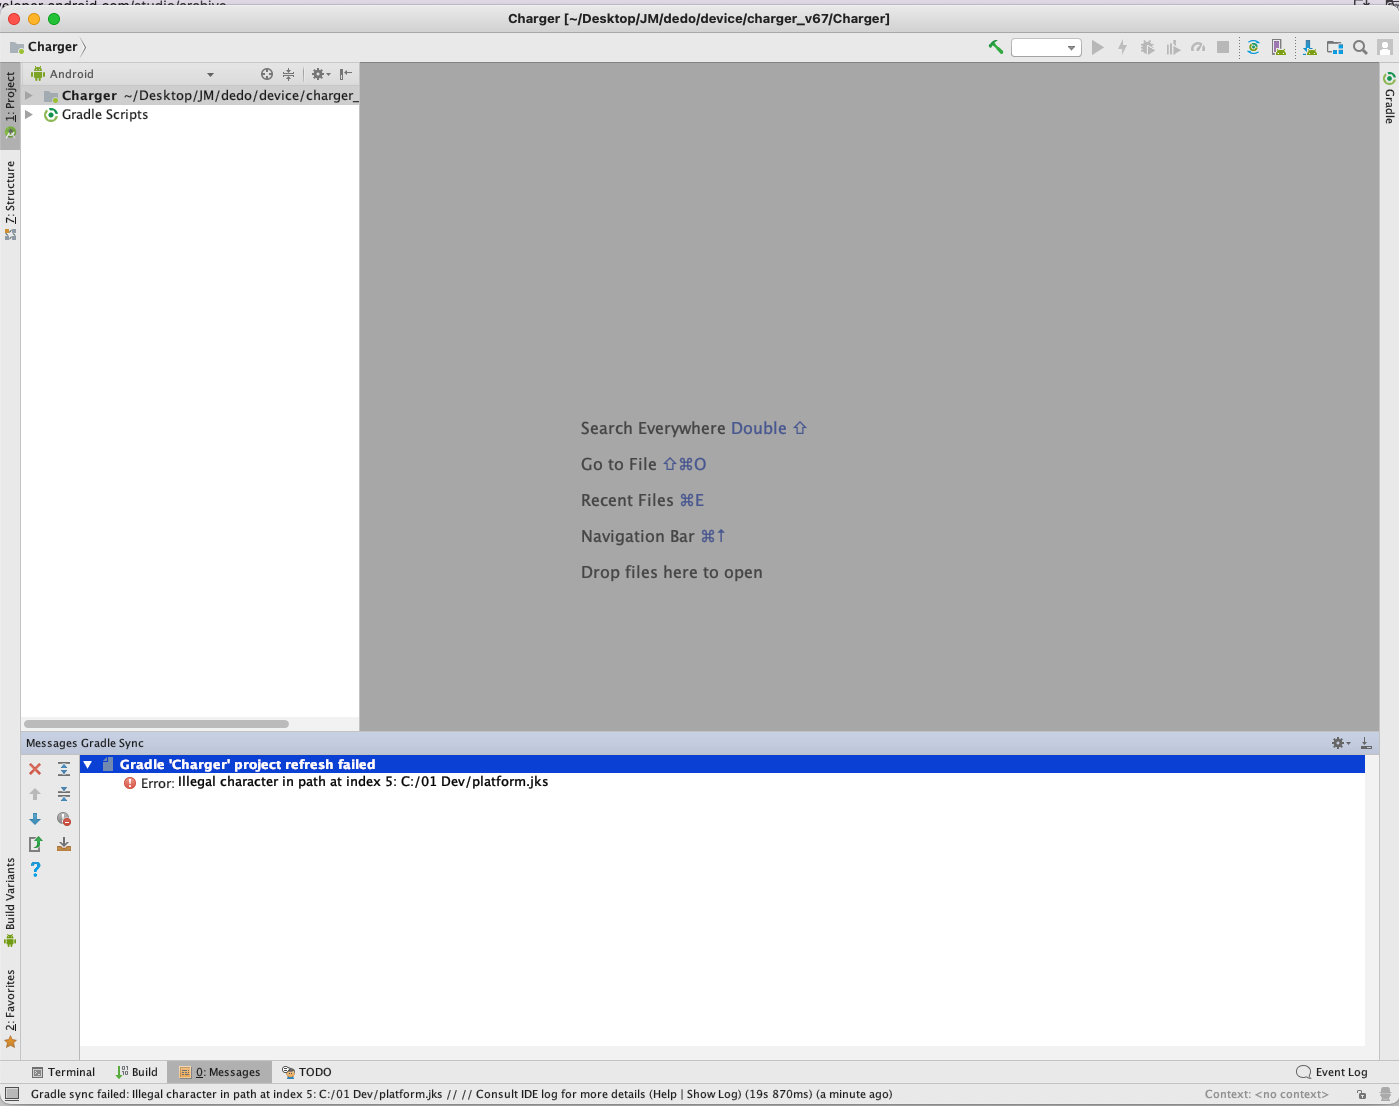The image size is (1399, 1106).
Task: Click the next message down arrow
Action: tap(35, 819)
